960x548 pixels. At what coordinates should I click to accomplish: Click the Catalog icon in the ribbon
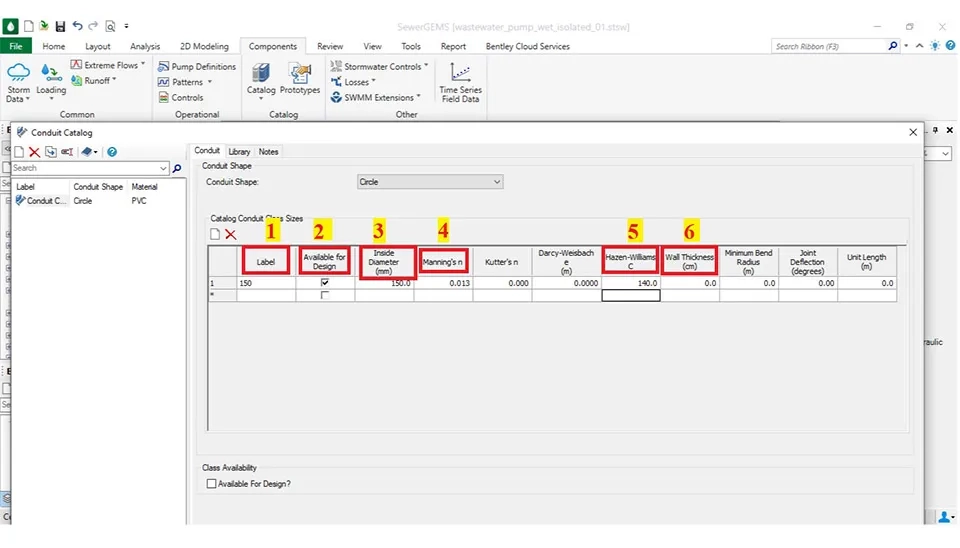tap(261, 79)
